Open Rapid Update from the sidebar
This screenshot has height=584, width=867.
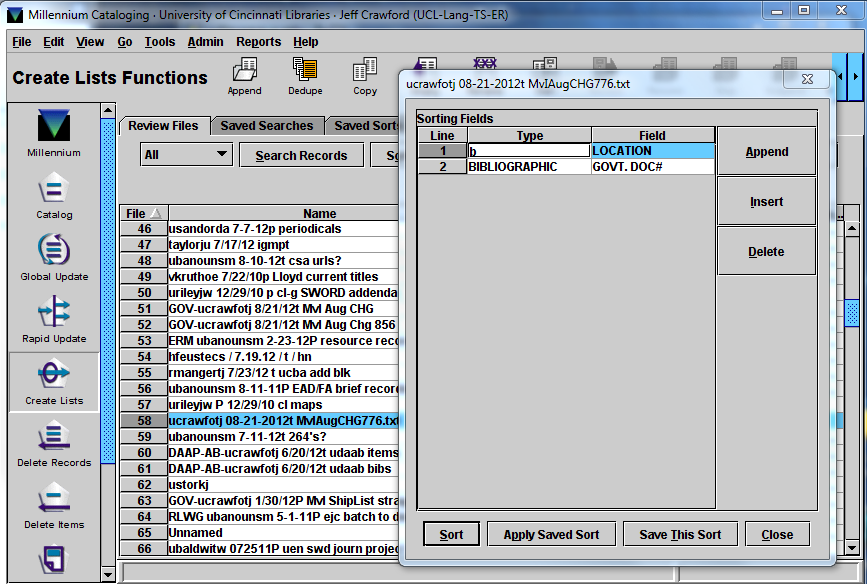[54, 317]
